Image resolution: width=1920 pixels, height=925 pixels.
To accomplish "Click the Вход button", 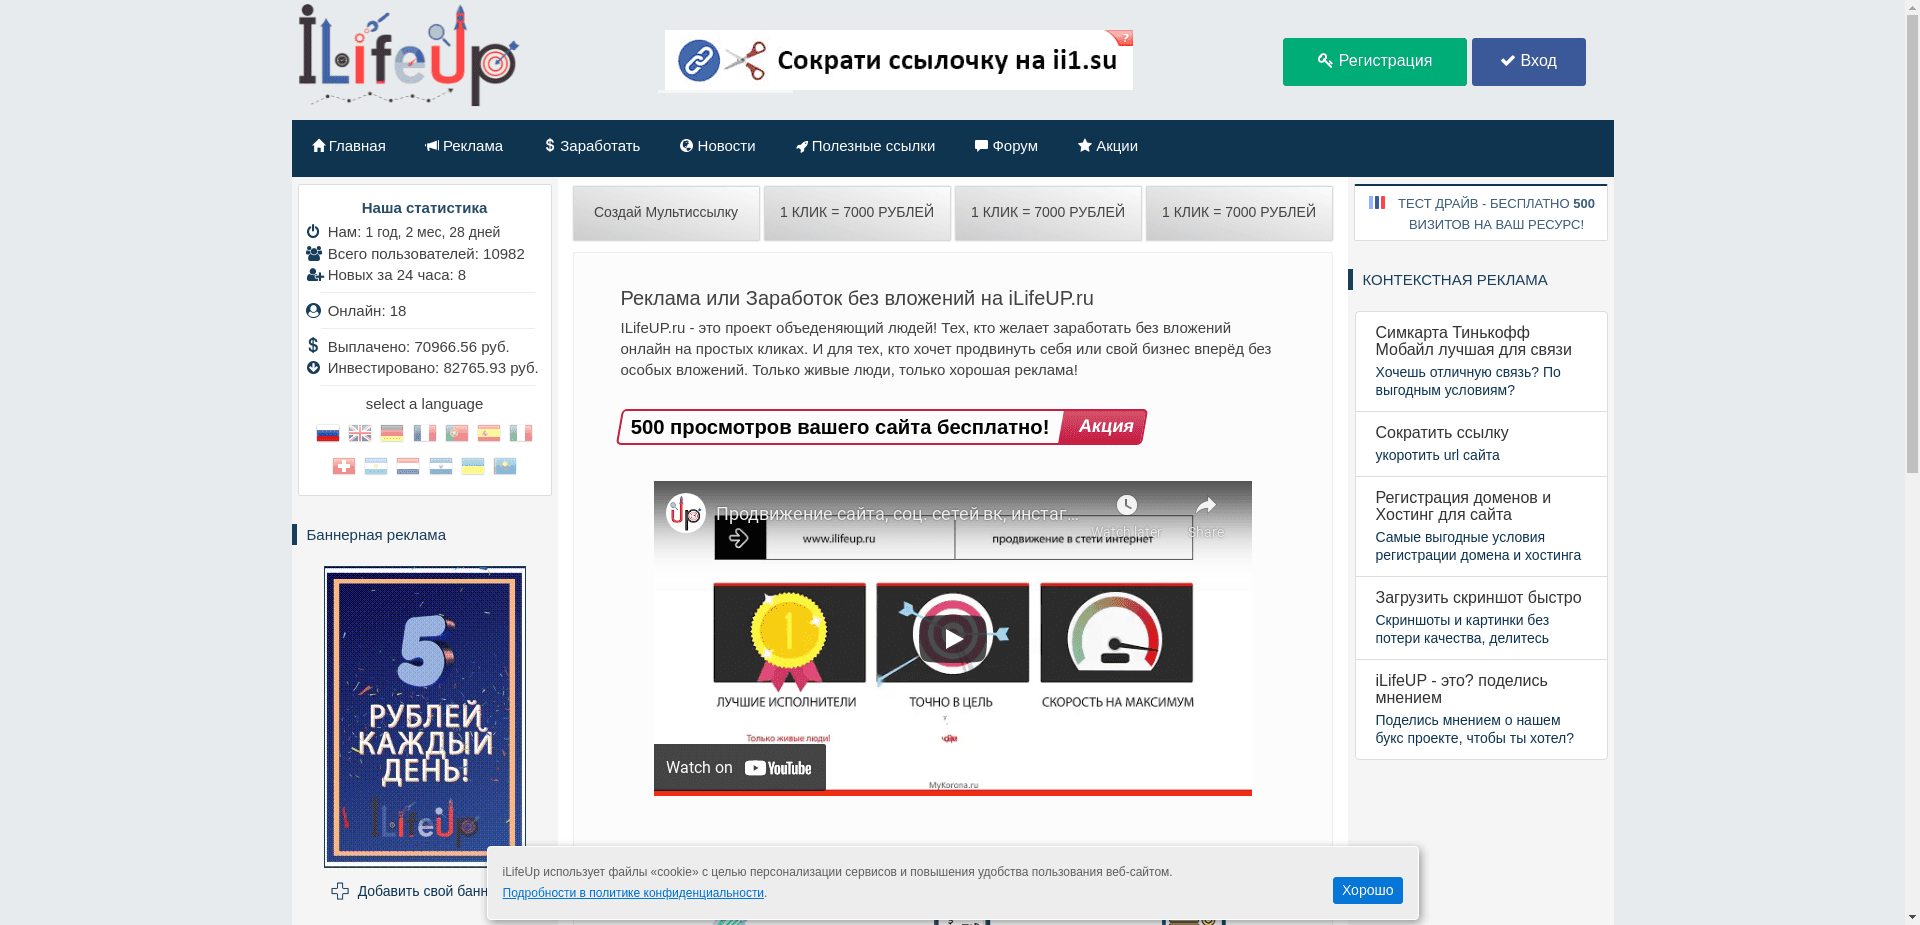I will click(x=1528, y=61).
